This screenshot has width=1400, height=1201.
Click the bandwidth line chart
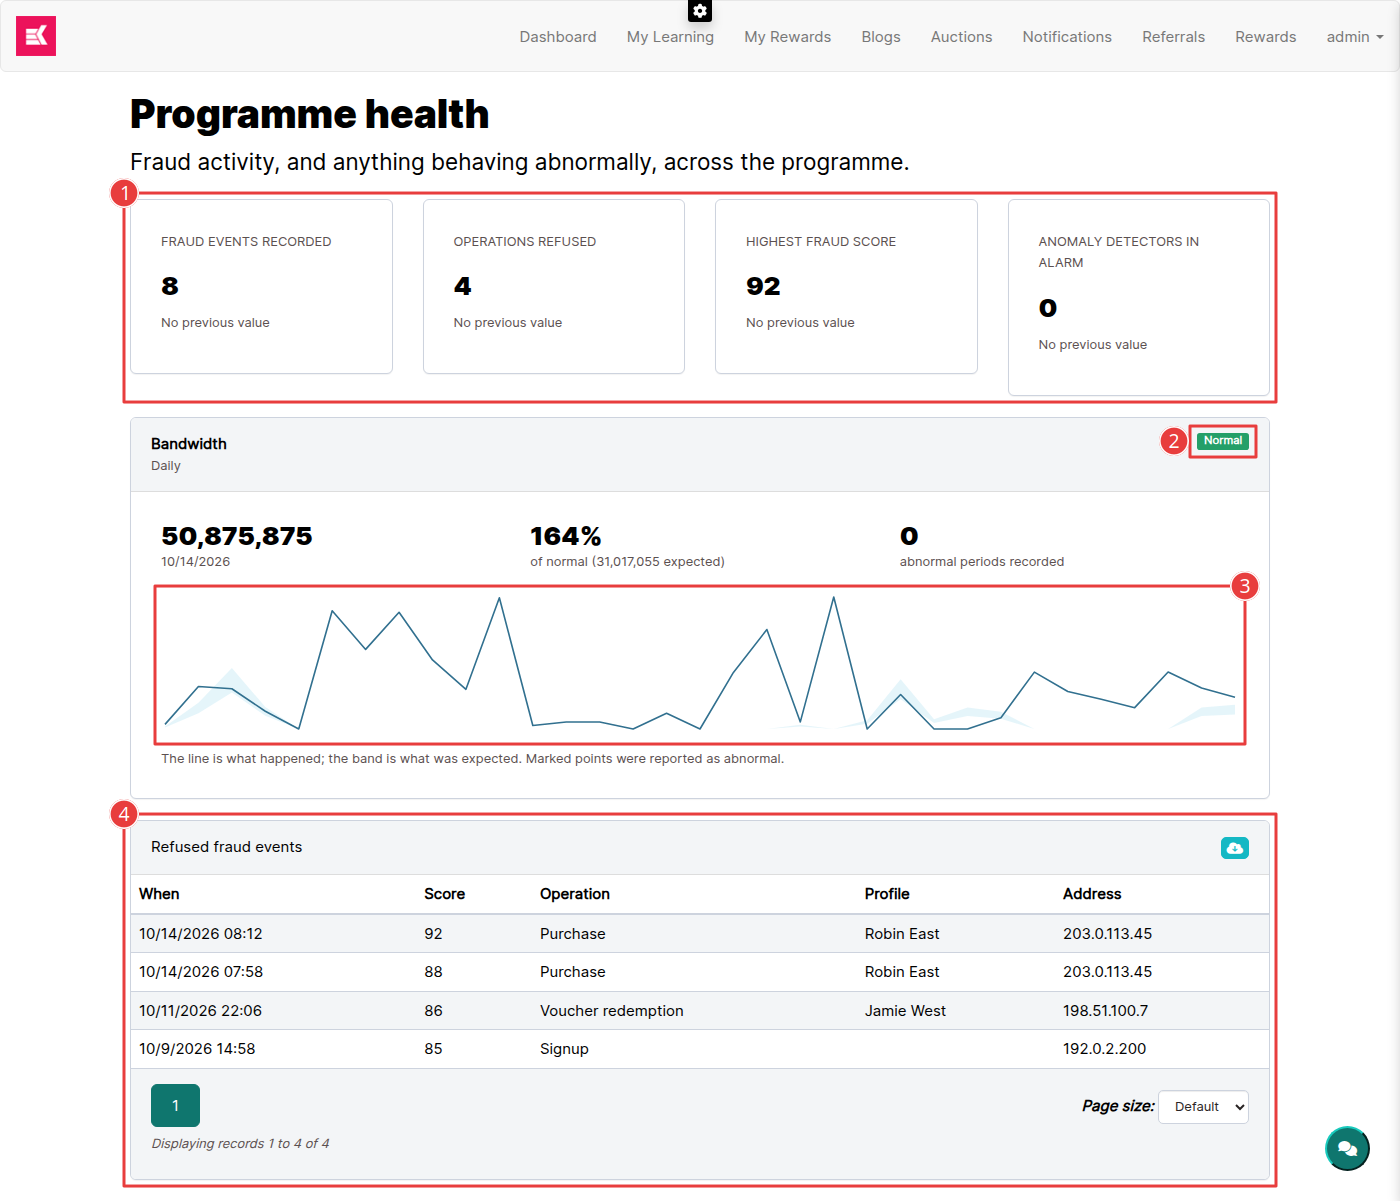point(700,664)
